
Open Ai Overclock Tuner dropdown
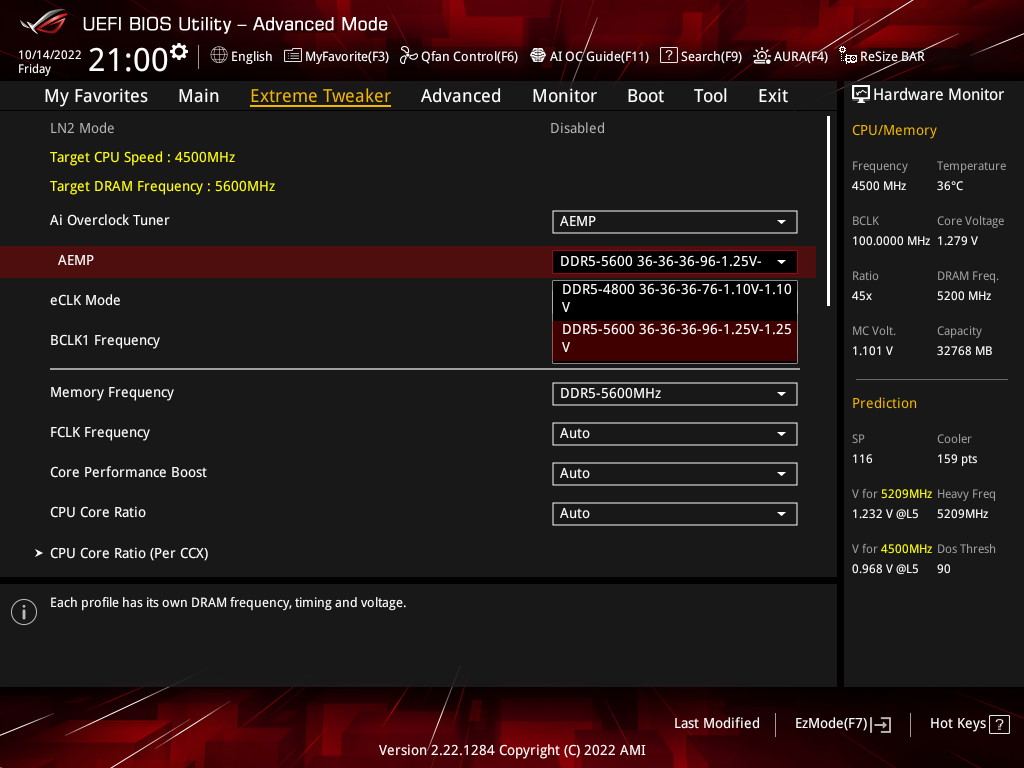pyautogui.click(x=675, y=221)
